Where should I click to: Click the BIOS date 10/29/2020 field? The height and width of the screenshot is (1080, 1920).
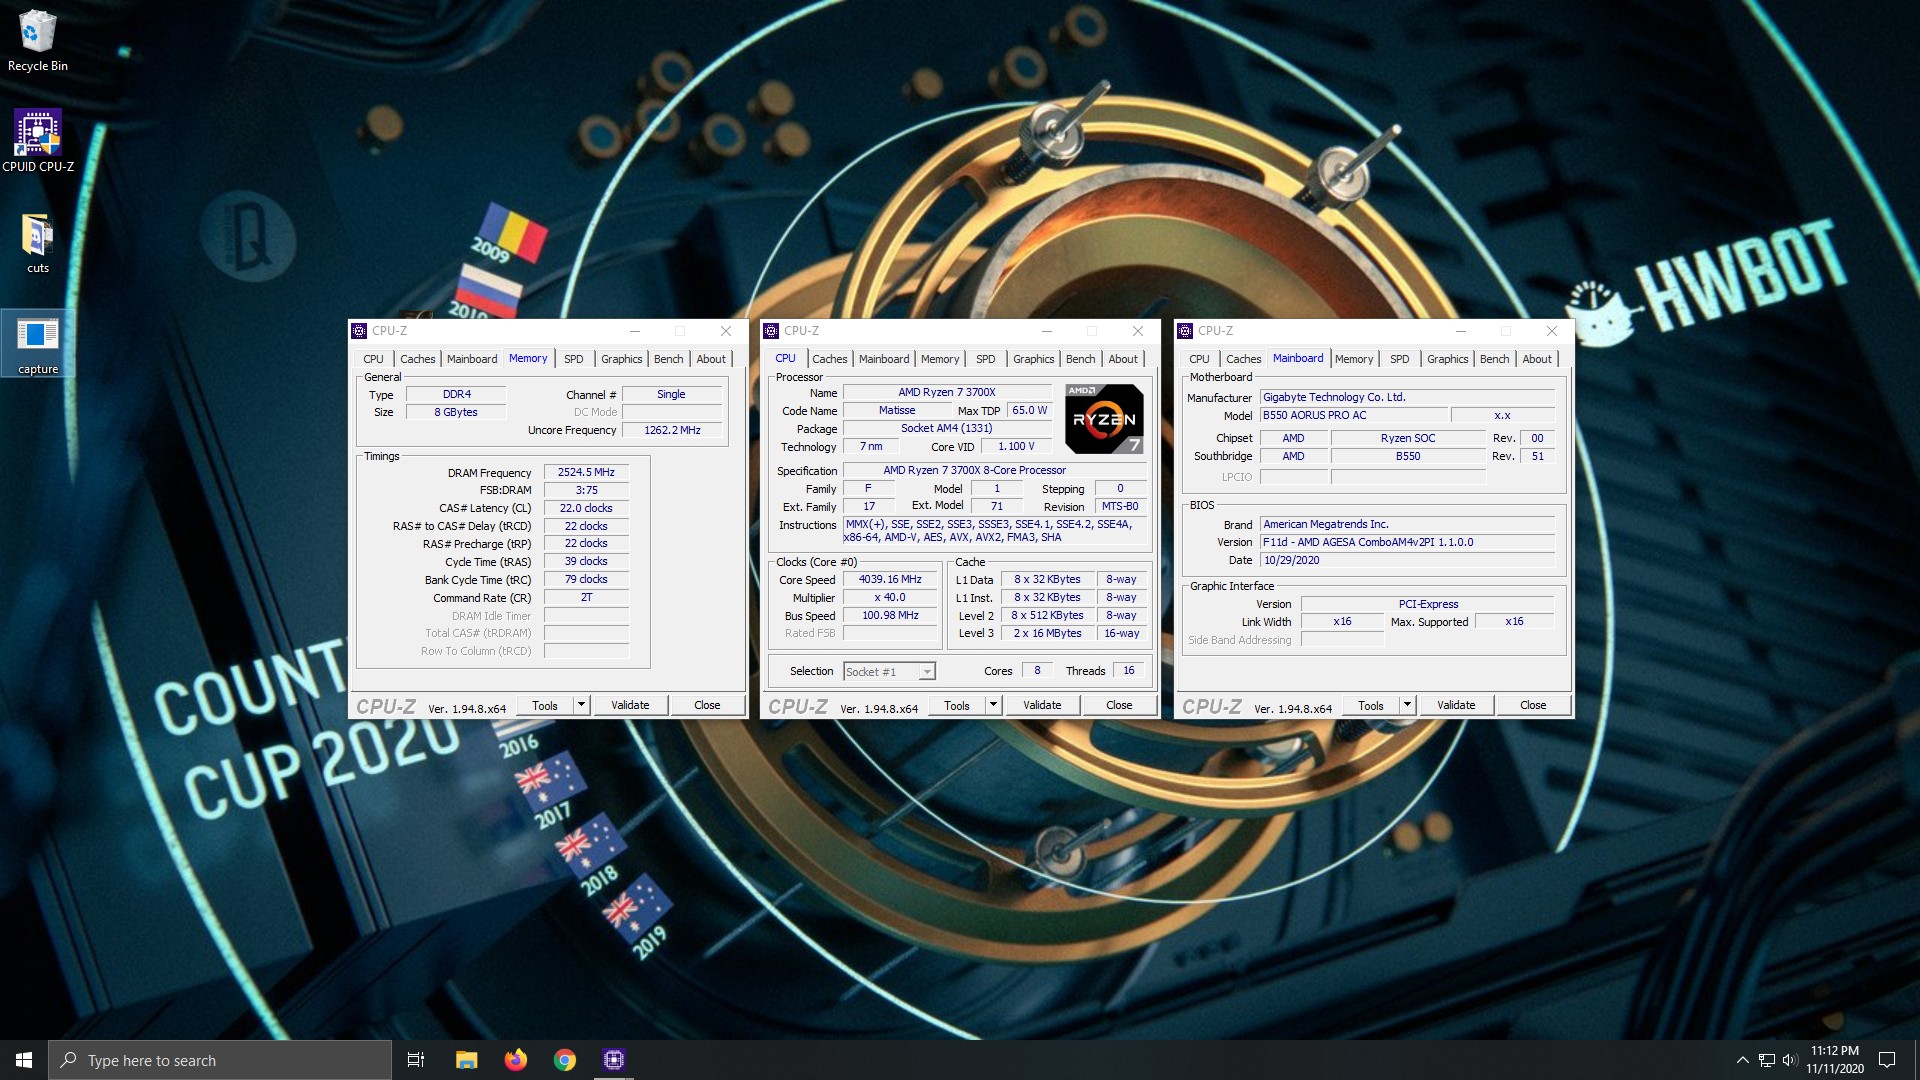[x=1407, y=560]
